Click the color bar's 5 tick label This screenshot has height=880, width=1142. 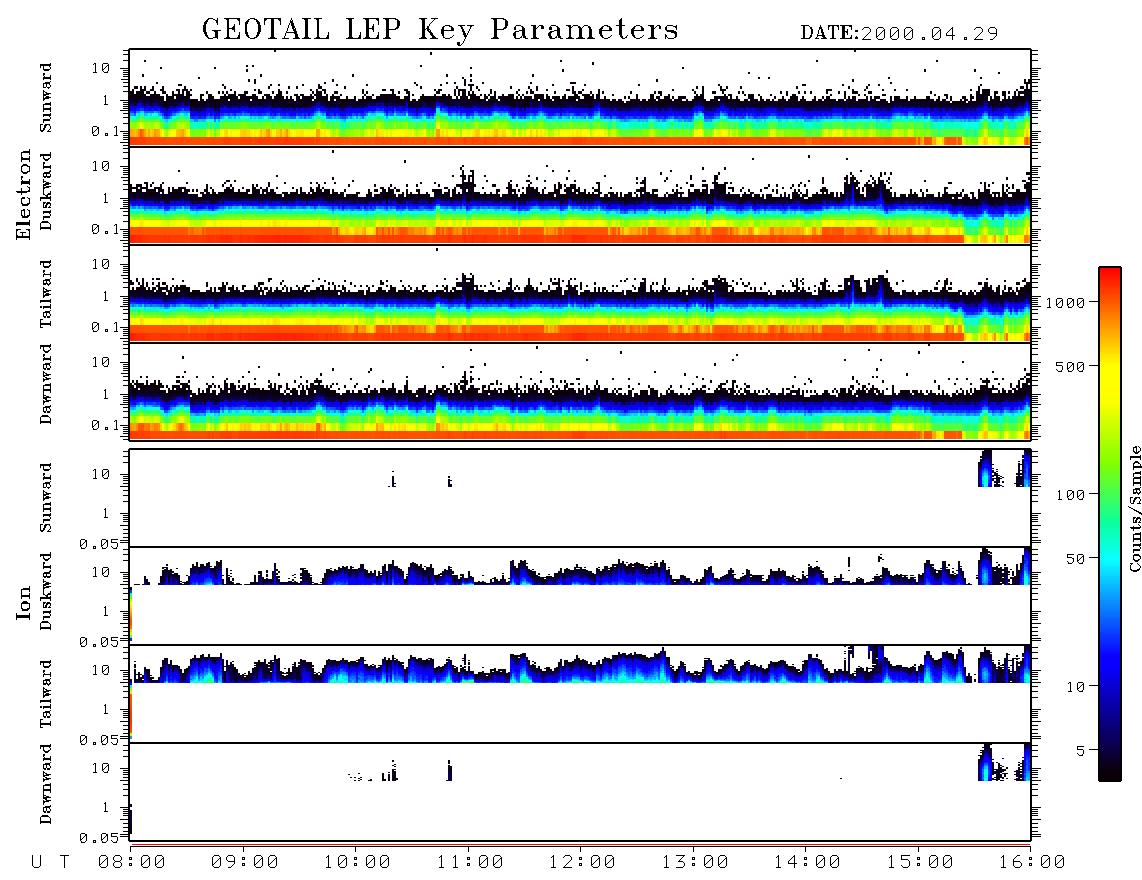(x=1082, y=751)
